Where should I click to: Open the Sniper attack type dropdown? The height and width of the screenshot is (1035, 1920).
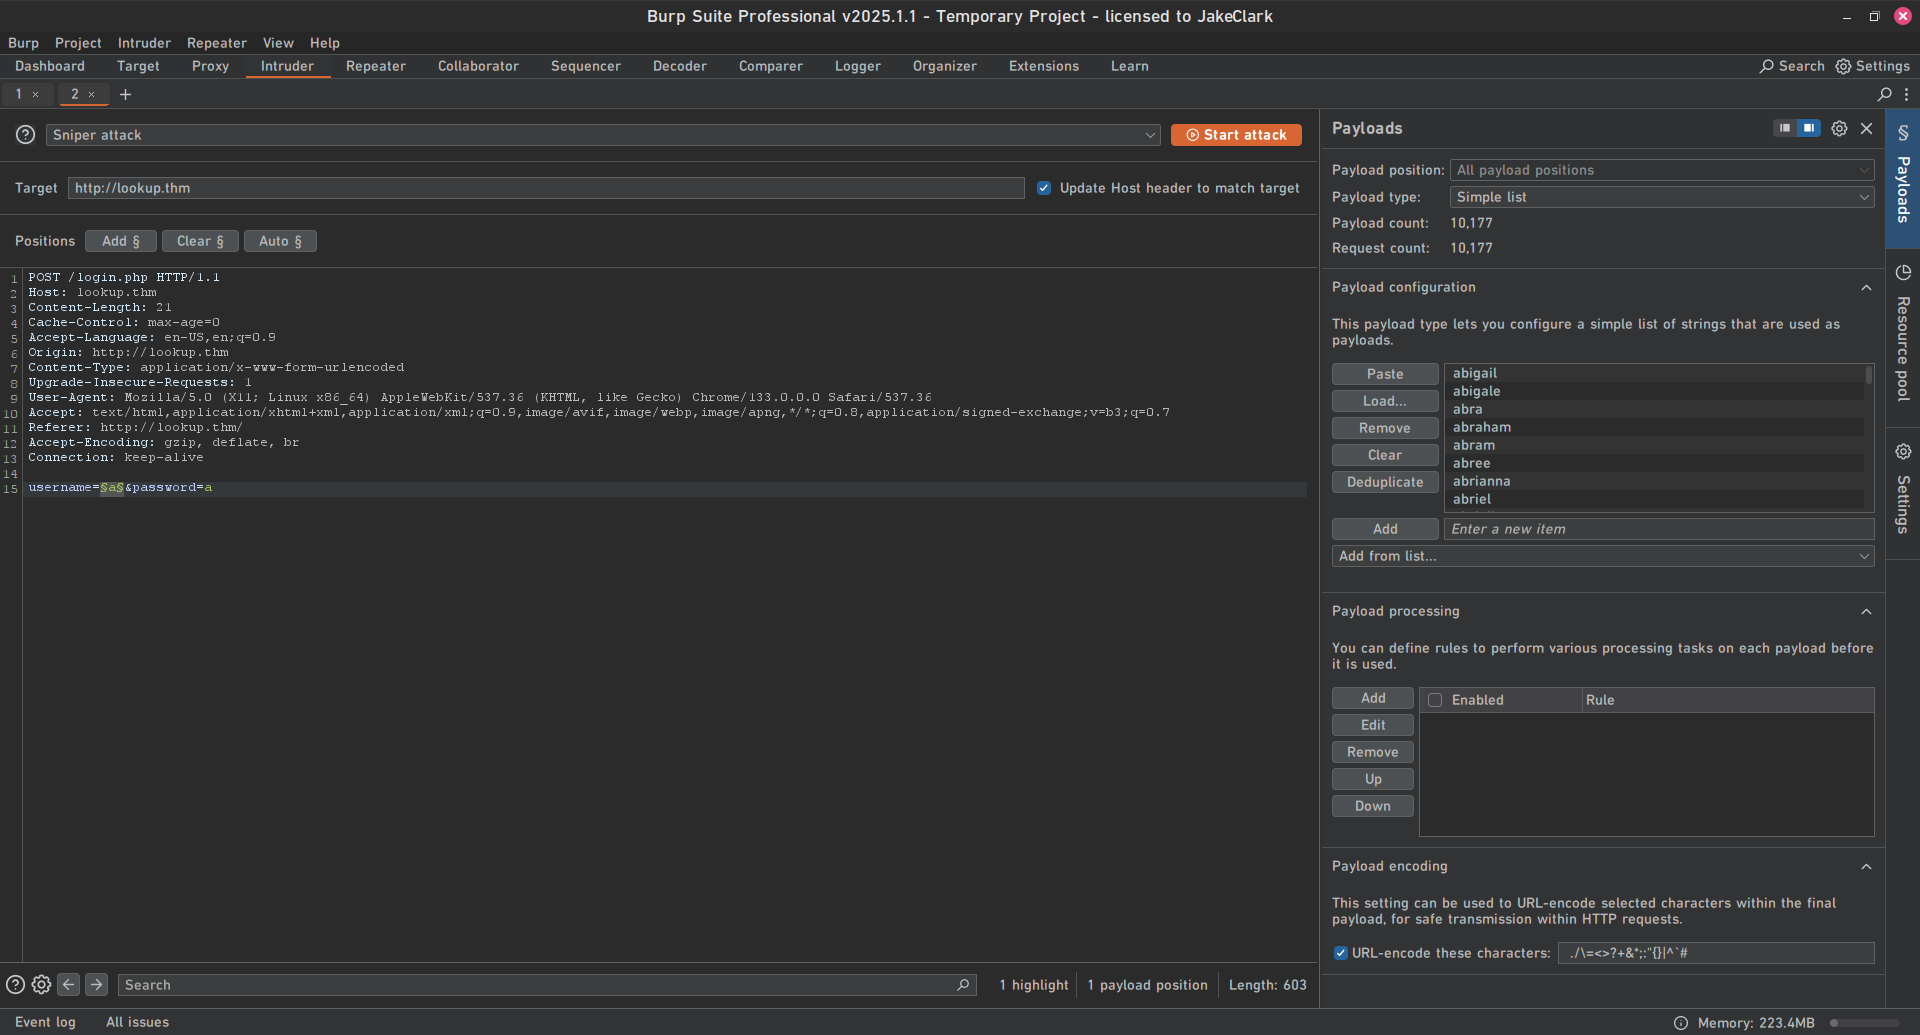point(603,135)
